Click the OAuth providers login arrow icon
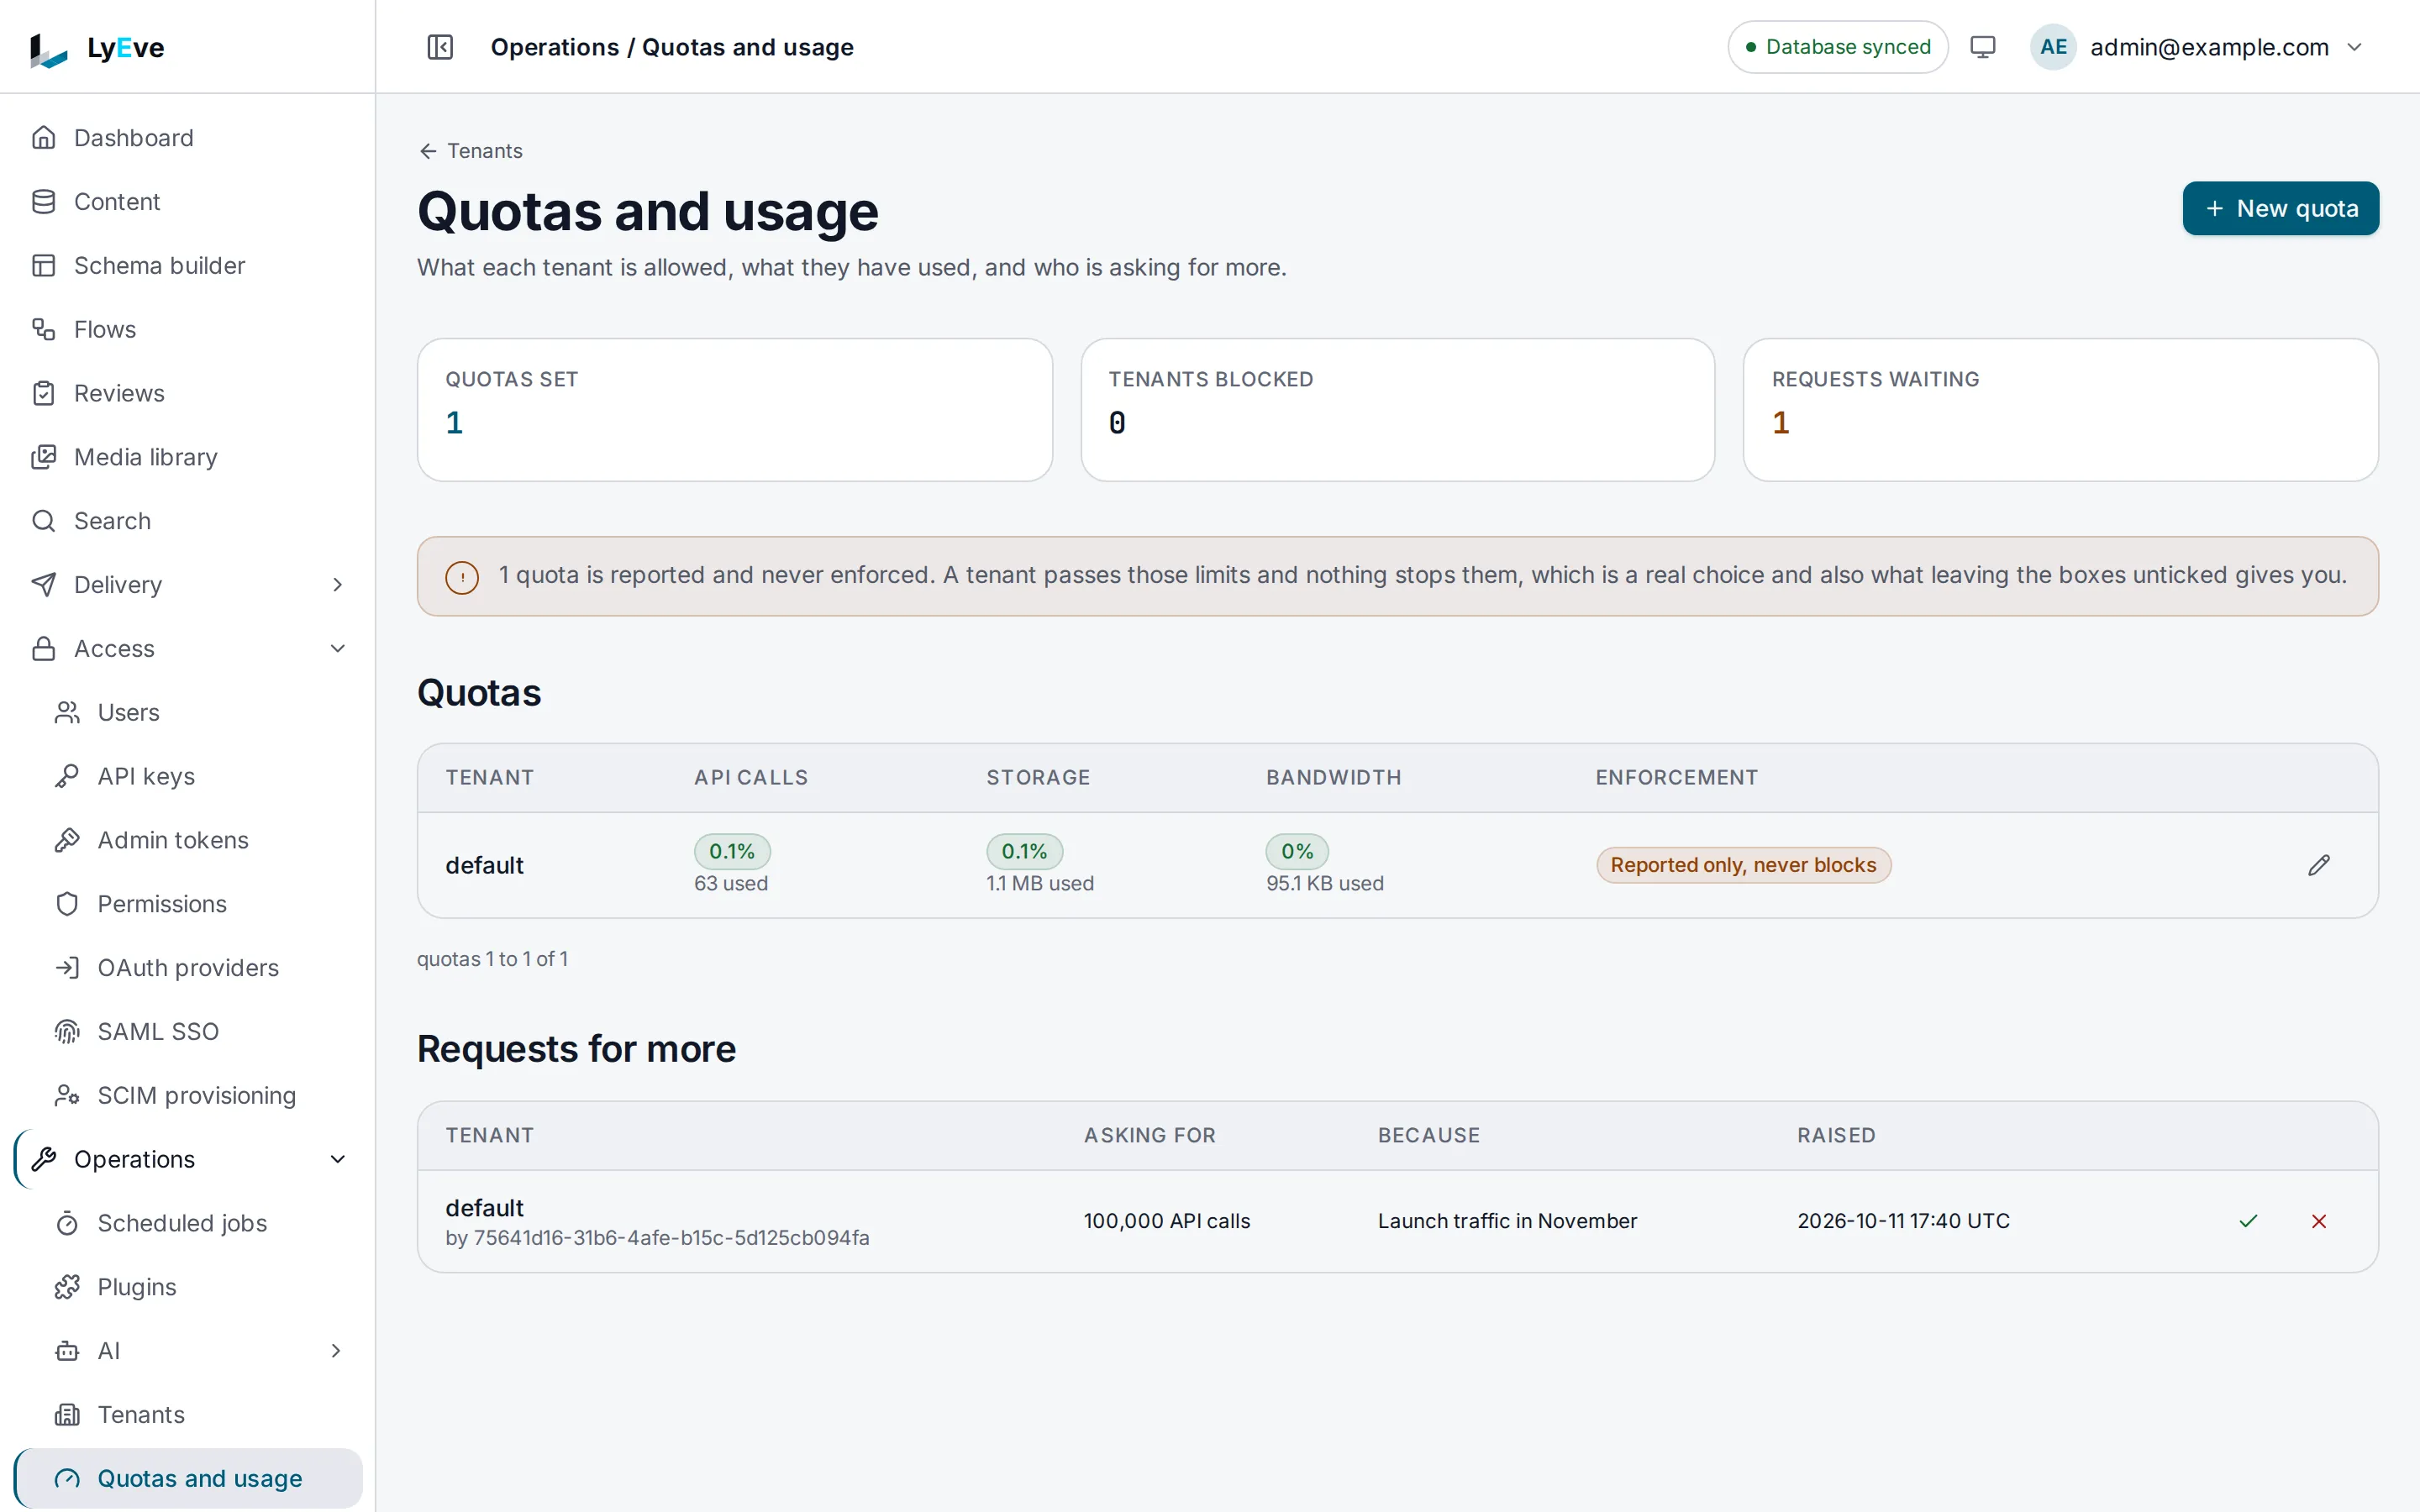This screenshot has height=1512, width=2420. (x=67, y=968)
